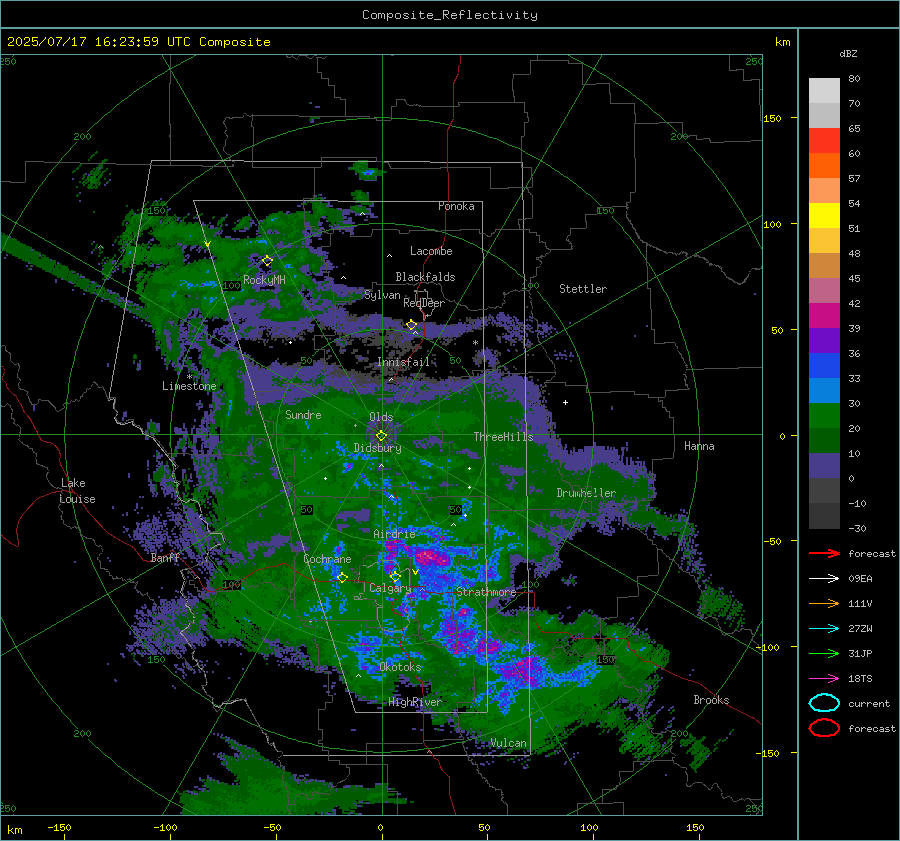900x841 pixels.
Task: Click the Stettler city label
Action: [583, 289]
